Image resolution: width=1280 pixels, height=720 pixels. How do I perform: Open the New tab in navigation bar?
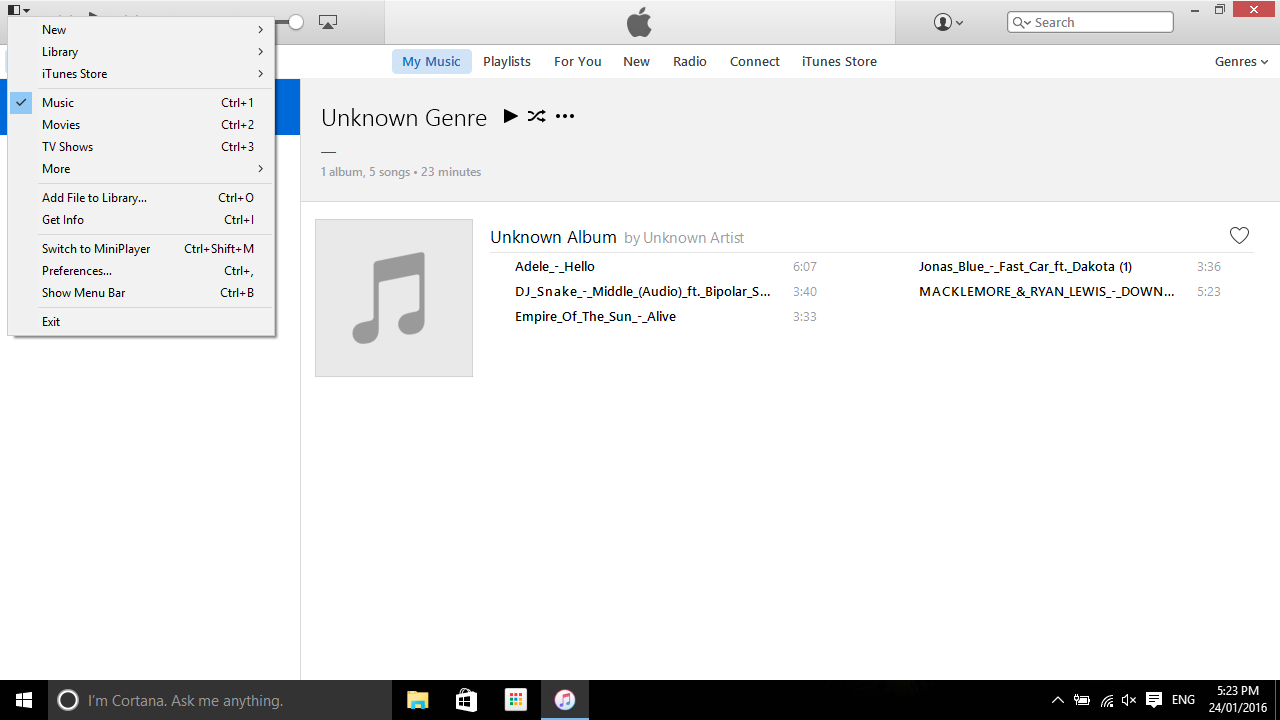(636, 61)
